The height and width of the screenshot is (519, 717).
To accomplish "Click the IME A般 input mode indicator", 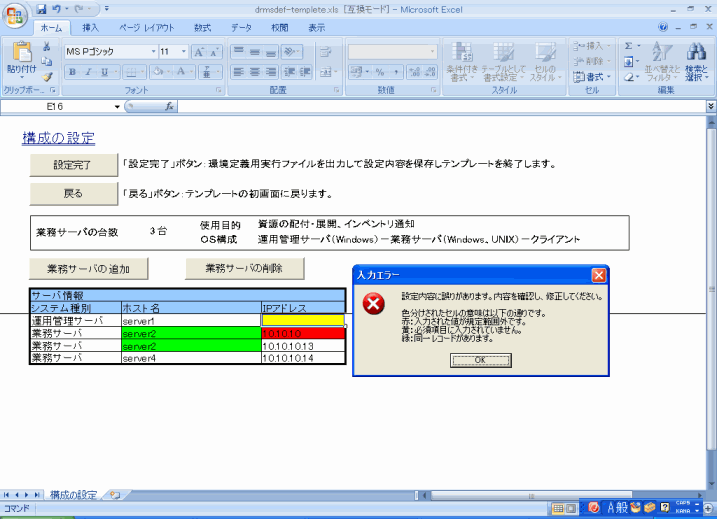I will [618, 508].
